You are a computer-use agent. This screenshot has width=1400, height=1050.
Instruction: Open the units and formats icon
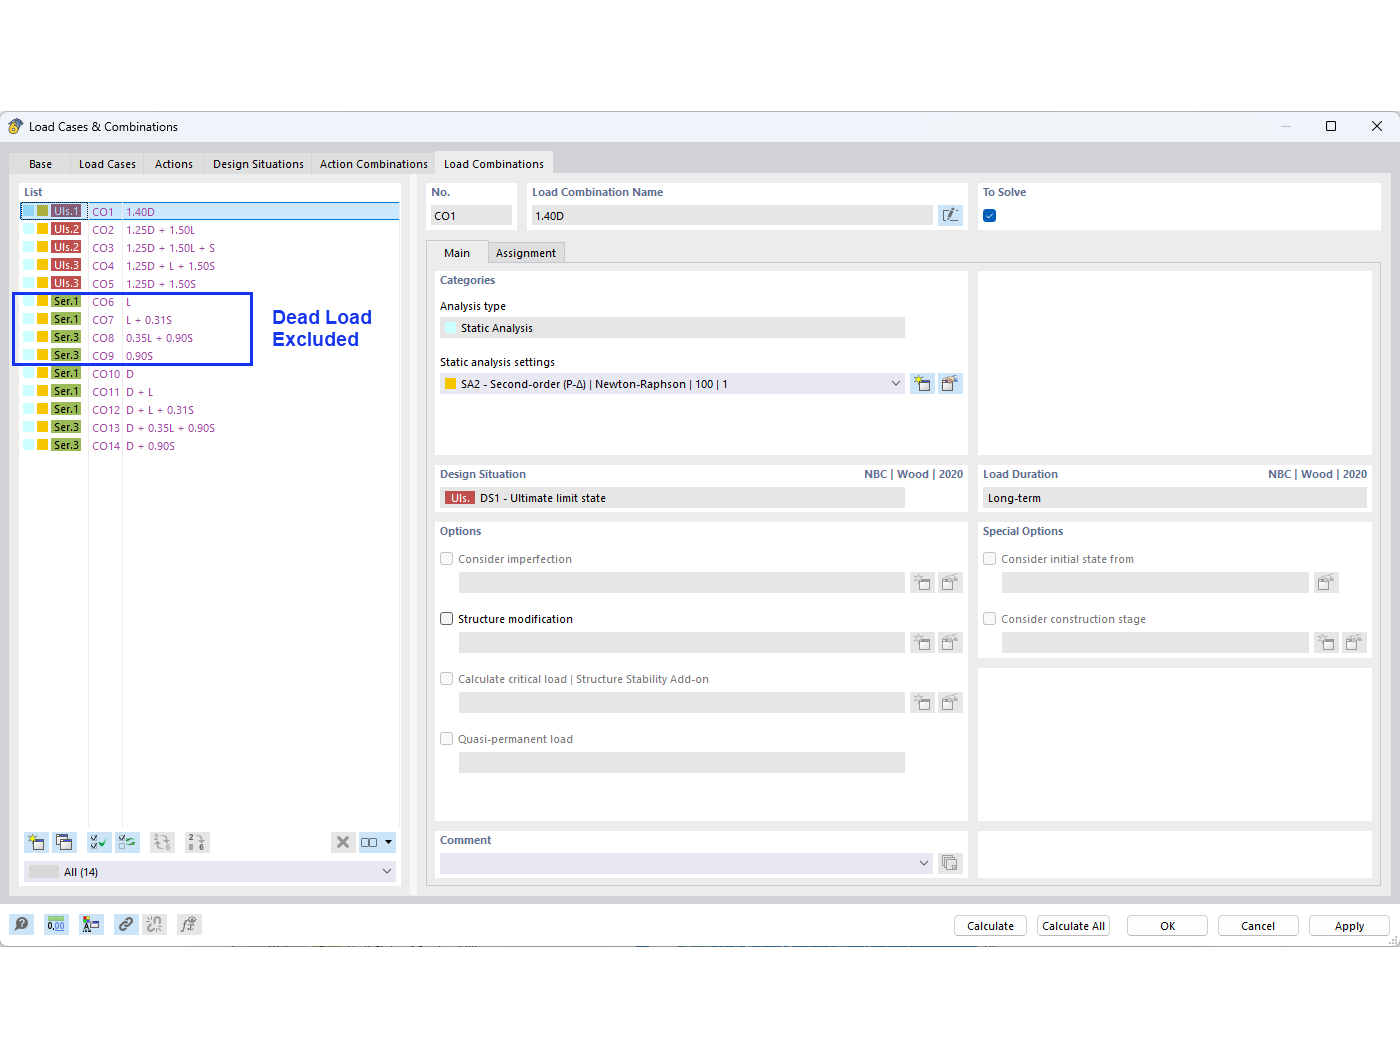tap(91, 924)
